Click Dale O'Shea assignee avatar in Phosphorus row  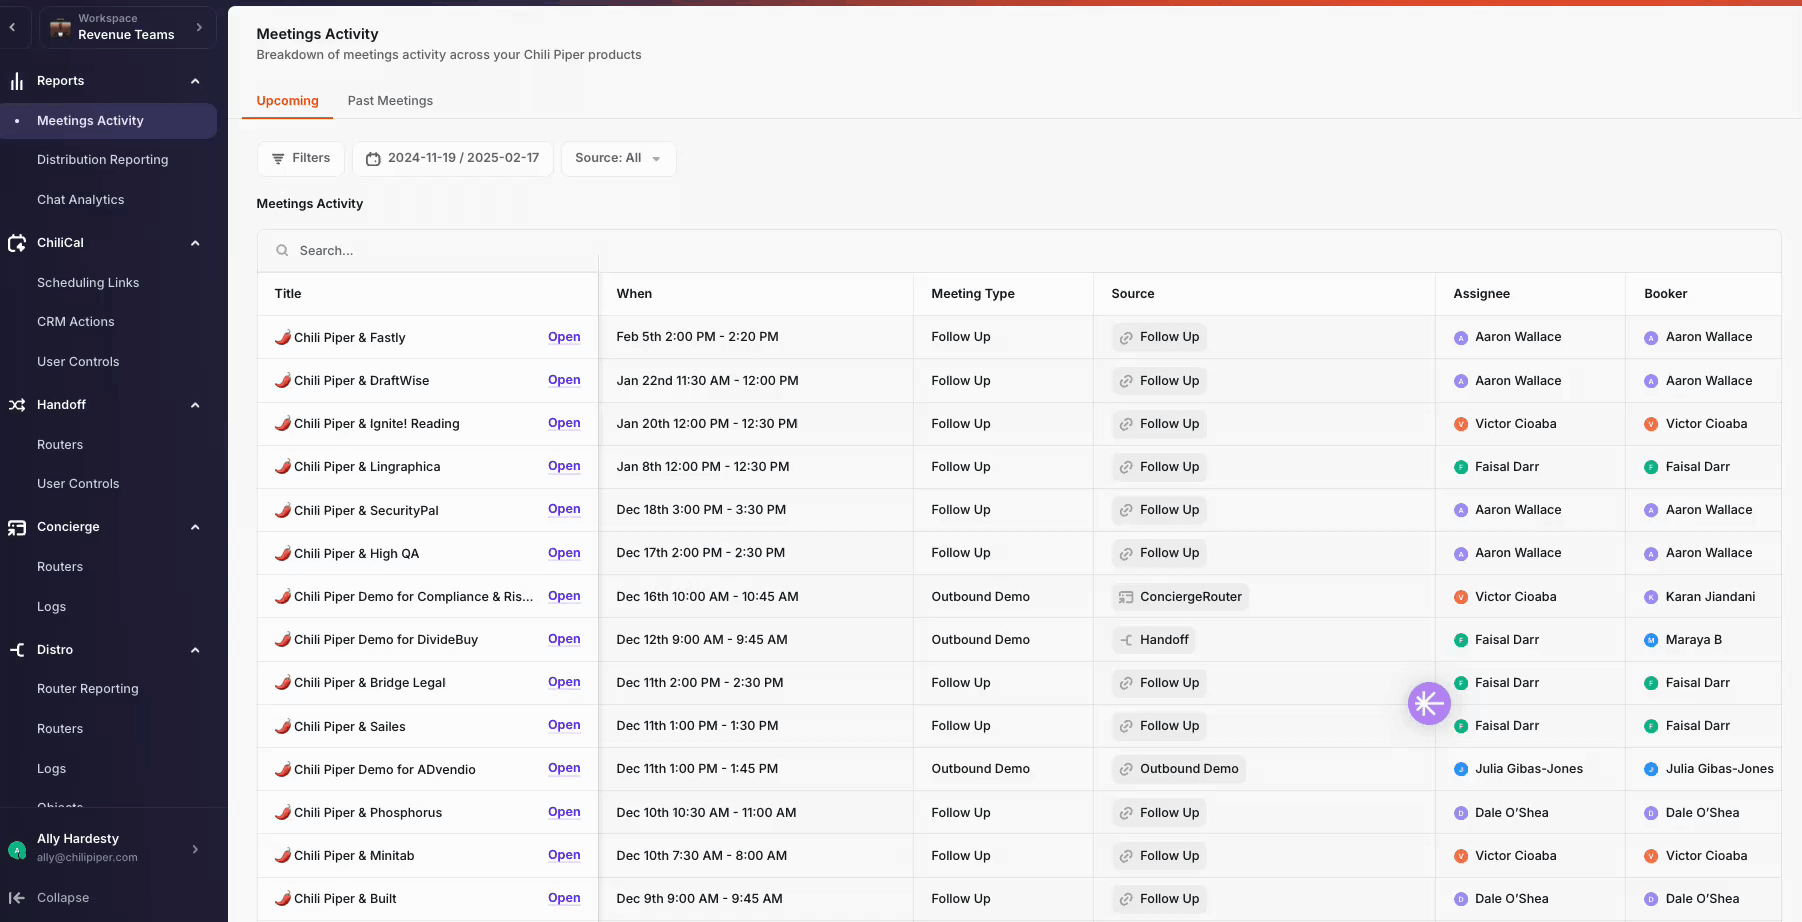coord(1461,813)
